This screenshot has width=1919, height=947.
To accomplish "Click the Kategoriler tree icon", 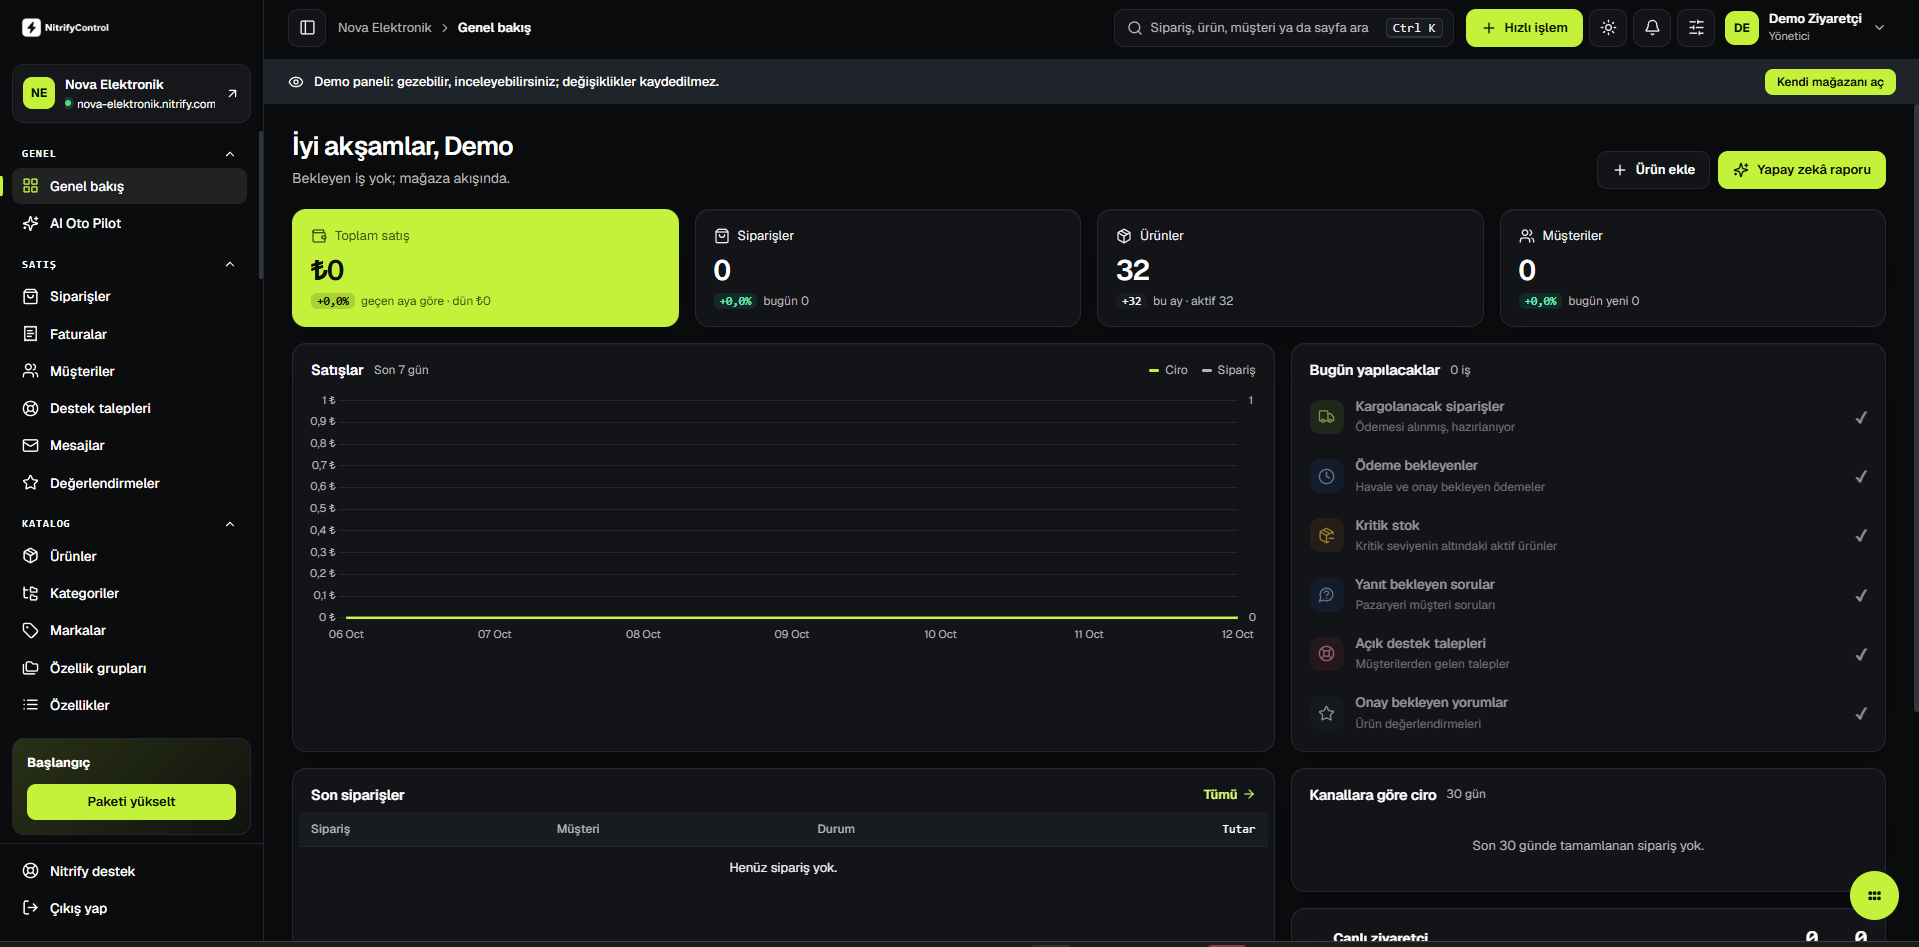I will [x=31, y=593].
